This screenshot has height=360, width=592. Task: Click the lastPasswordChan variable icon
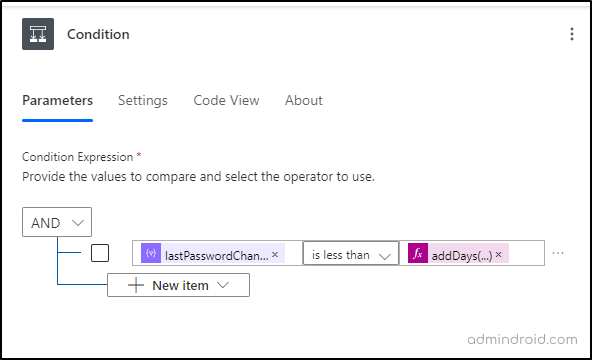pos(151,253)
